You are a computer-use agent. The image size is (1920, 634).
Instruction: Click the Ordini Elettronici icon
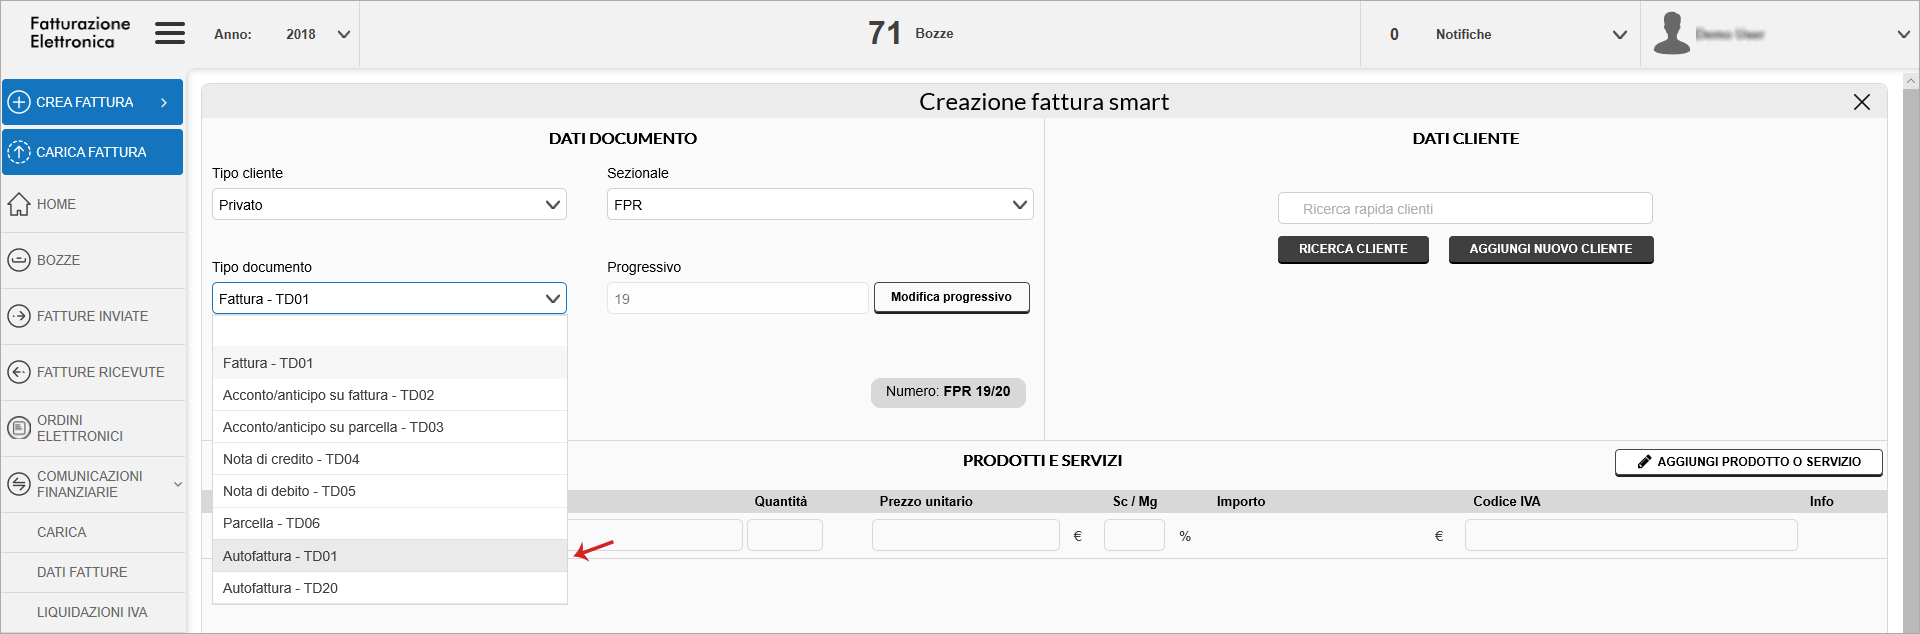click(19, 428)
